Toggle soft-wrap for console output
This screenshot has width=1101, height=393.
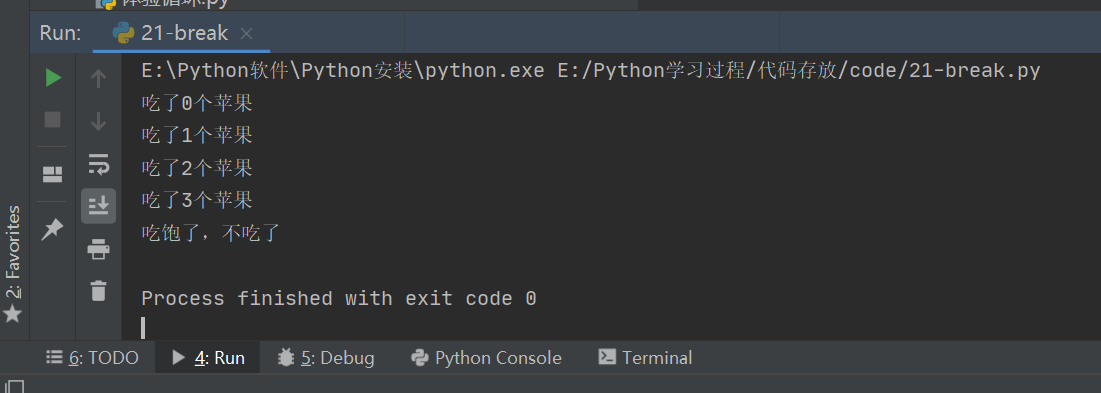(98, 164)
